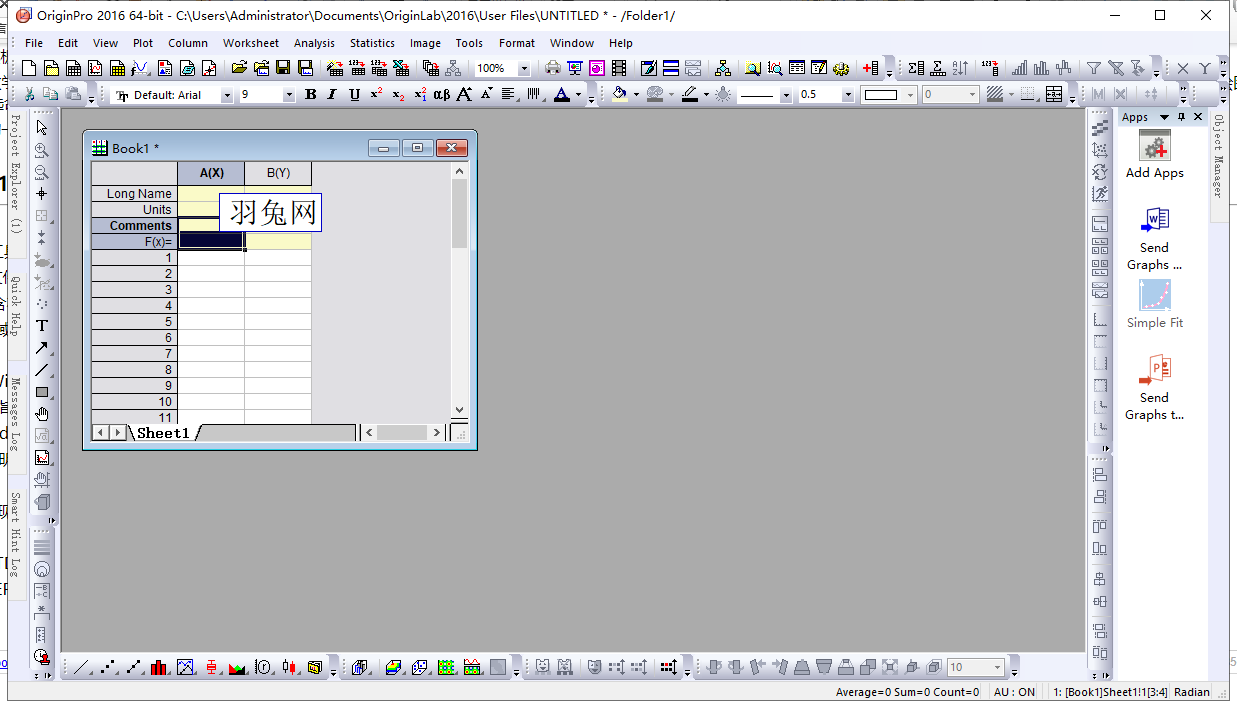
Task: Toggle auto-hide pin on Apps panel
Action: click(x=1181, y=117)
